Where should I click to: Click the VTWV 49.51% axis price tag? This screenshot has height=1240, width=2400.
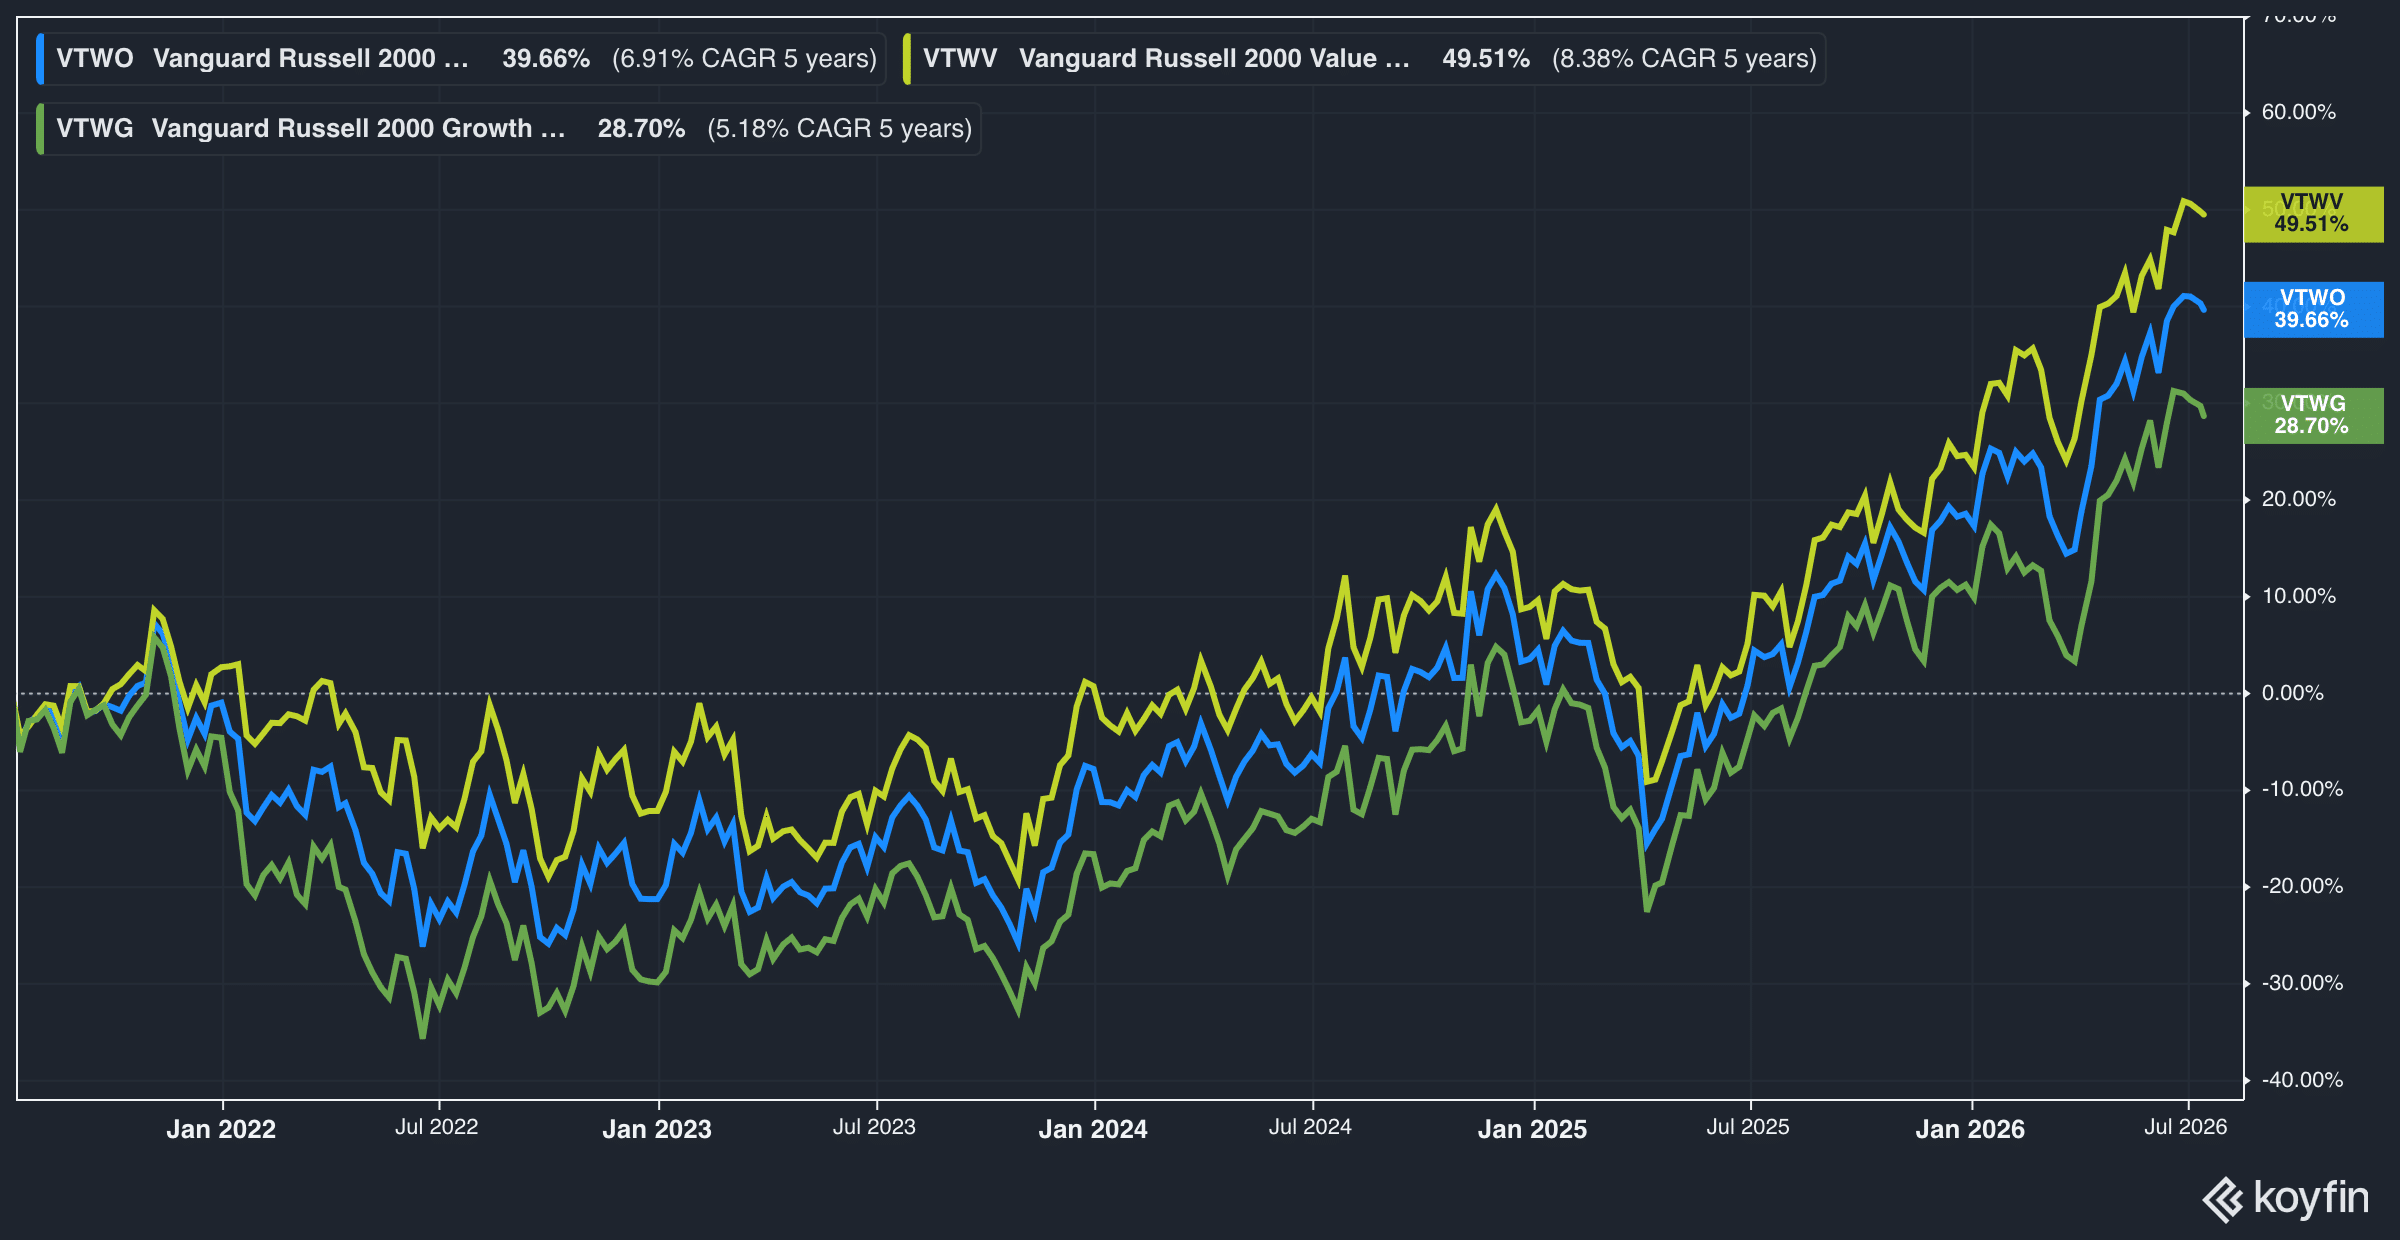(x=2313, y=214)
